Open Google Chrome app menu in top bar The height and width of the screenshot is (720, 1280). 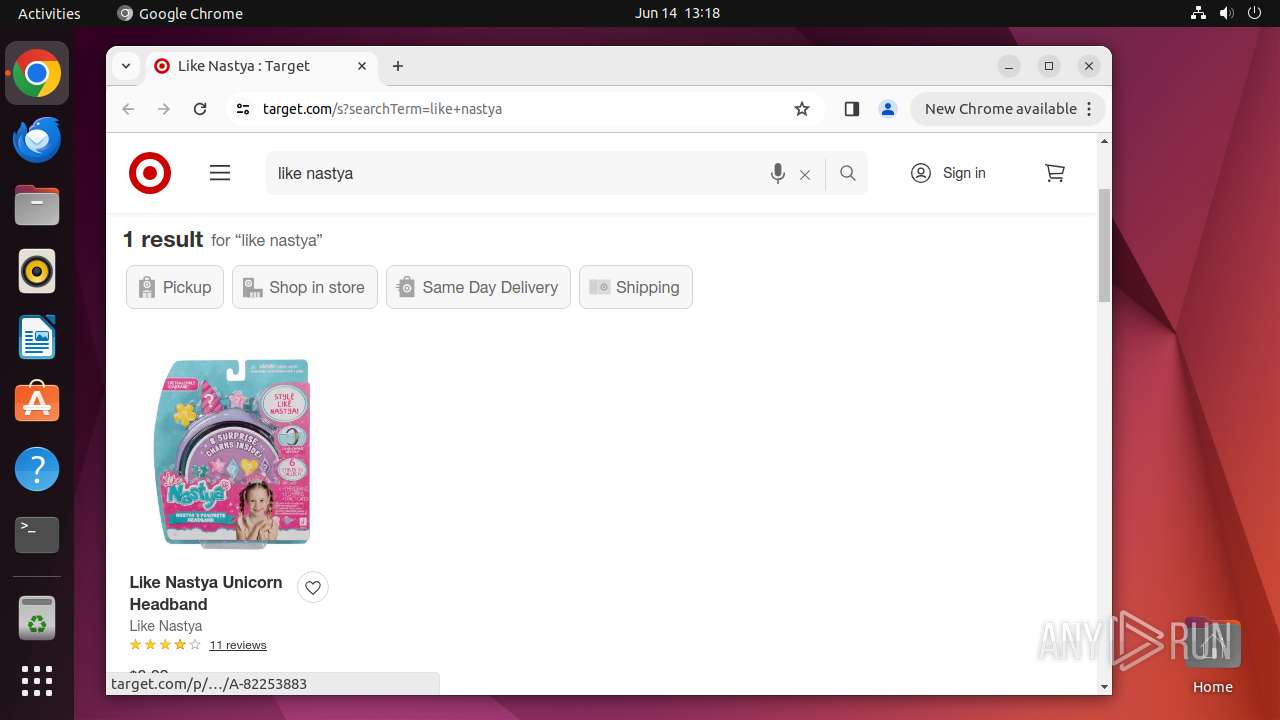[x=180, y=13]
